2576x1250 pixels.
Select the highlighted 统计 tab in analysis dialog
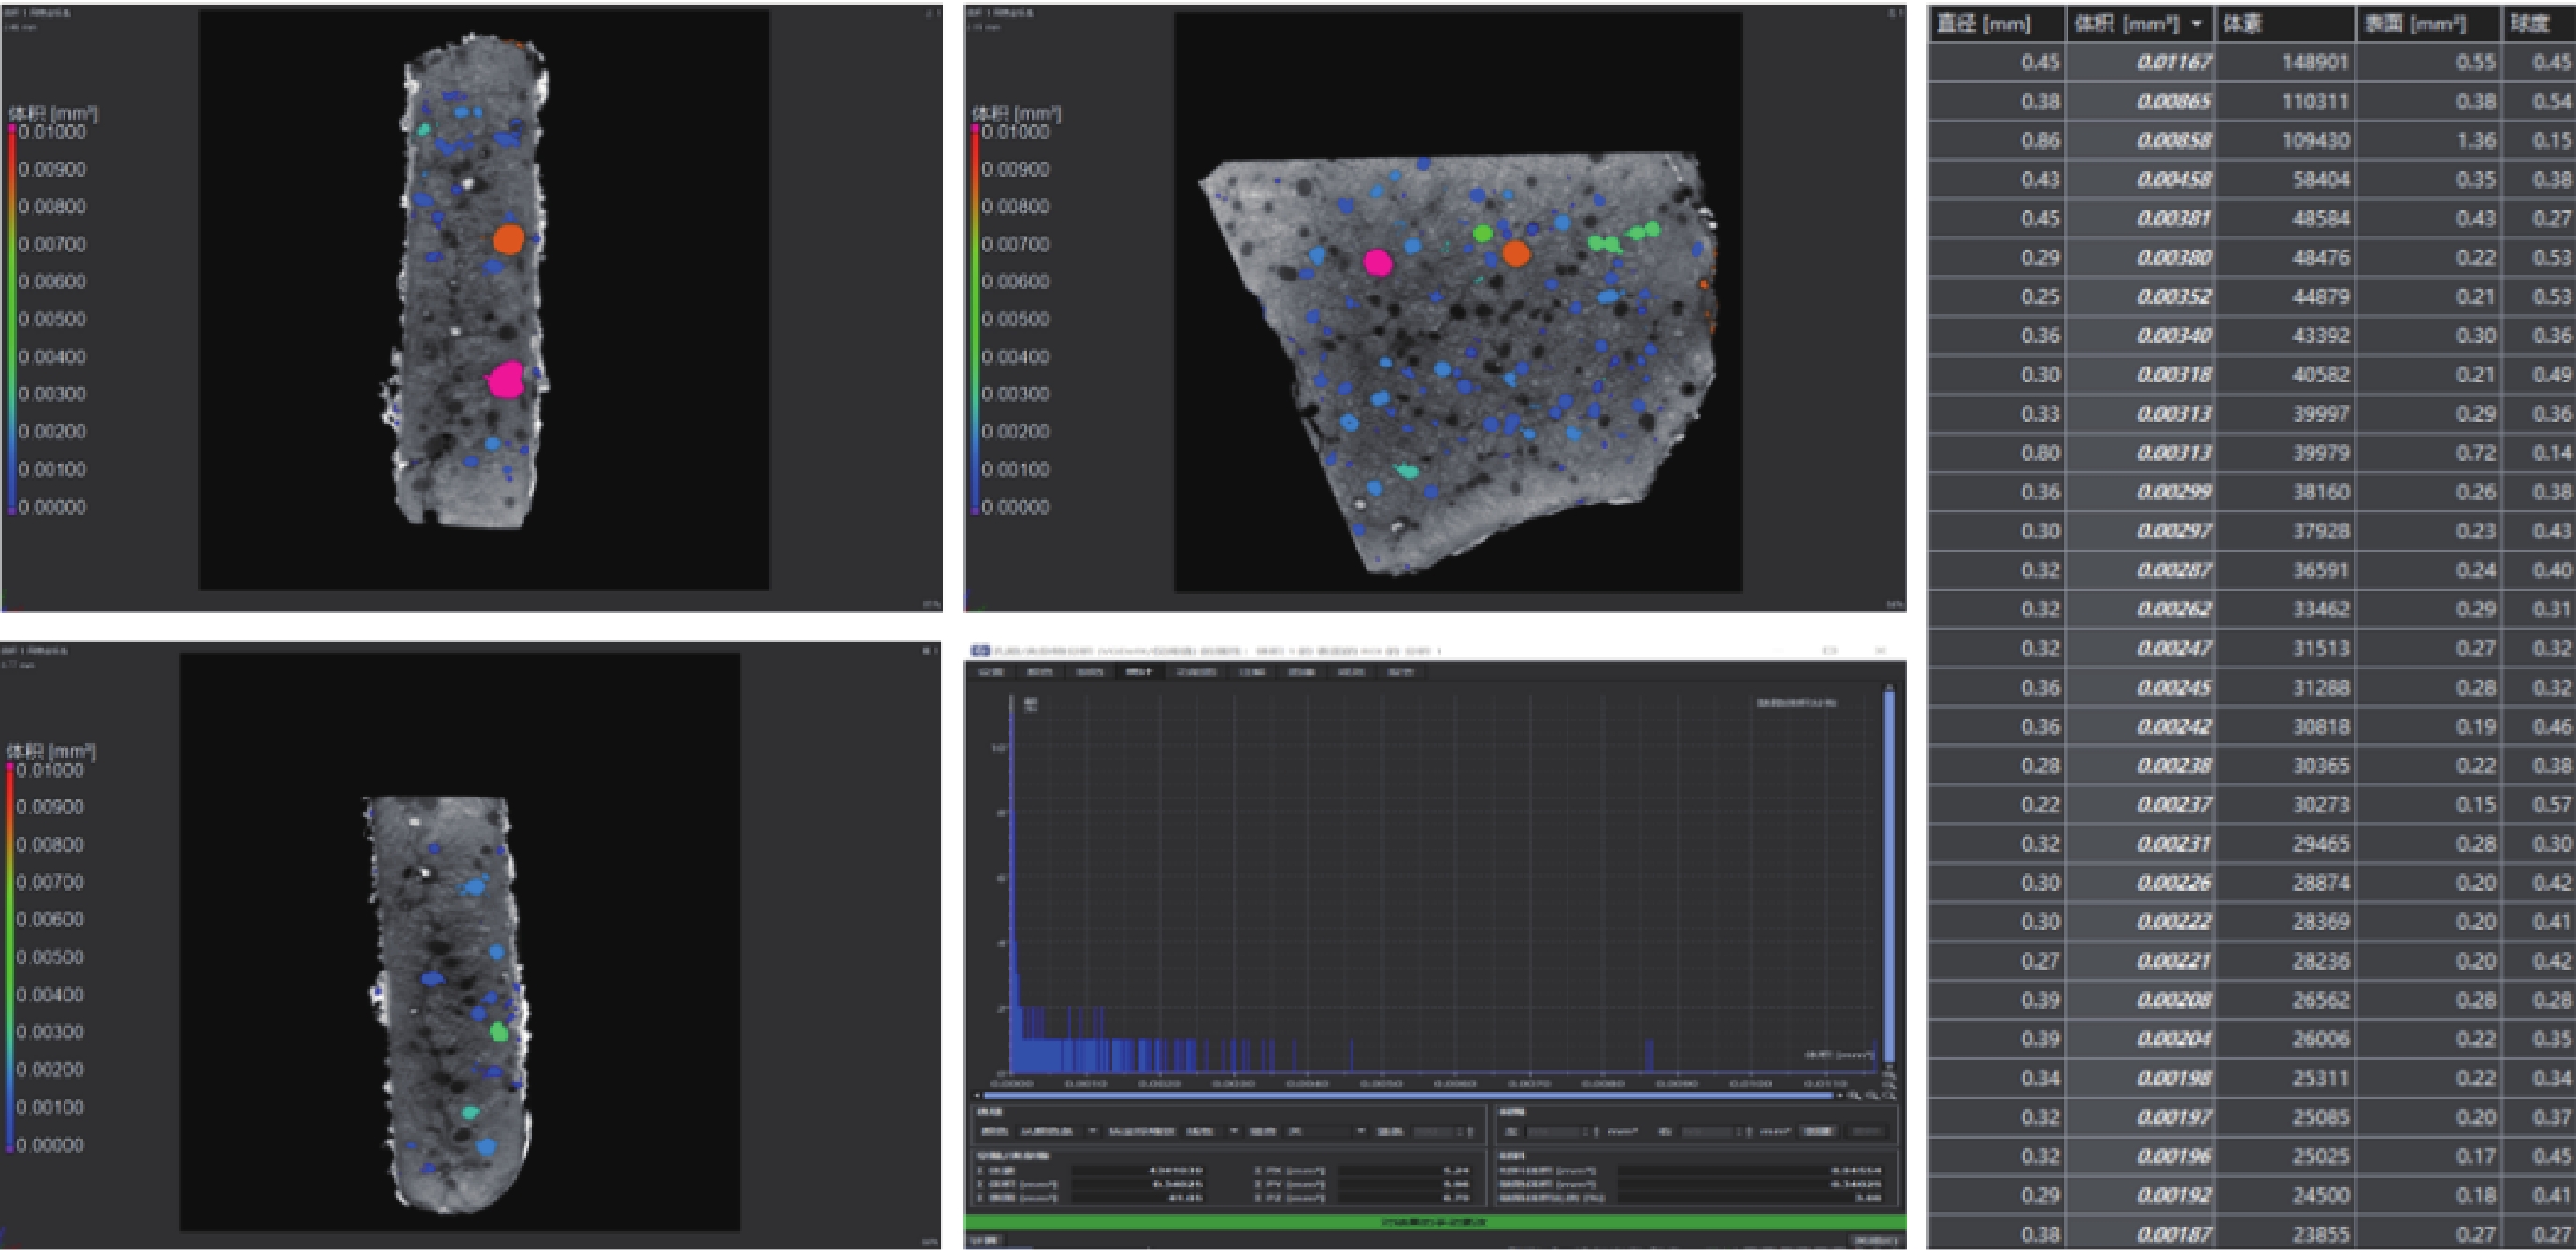point(1138,672)
